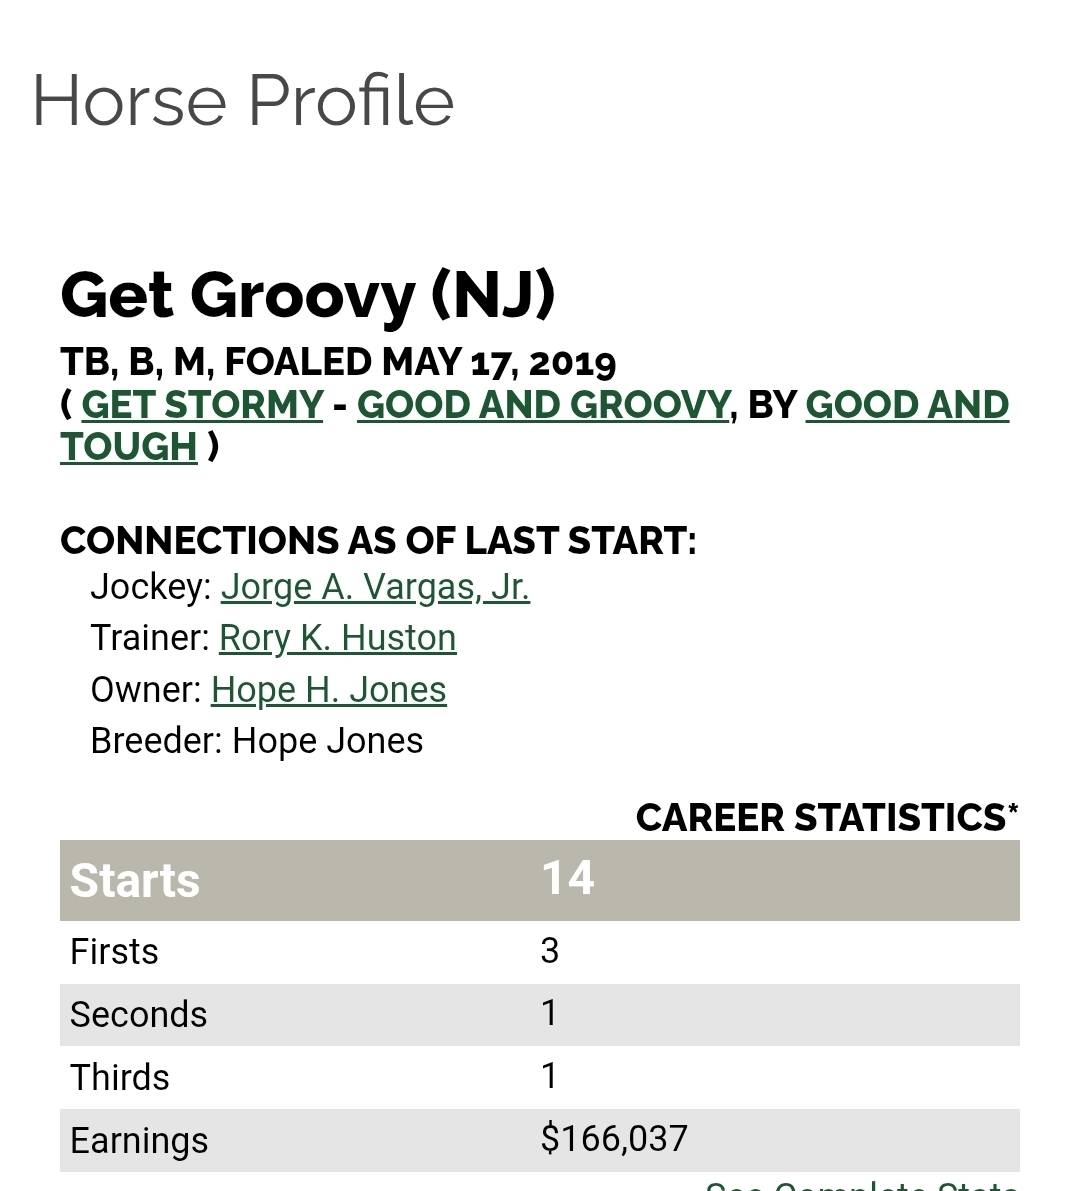Click the FOALED MAY 17, 2019 line
The width and height of the screenshot is (1079, 1191).
(x=338, y=362)
